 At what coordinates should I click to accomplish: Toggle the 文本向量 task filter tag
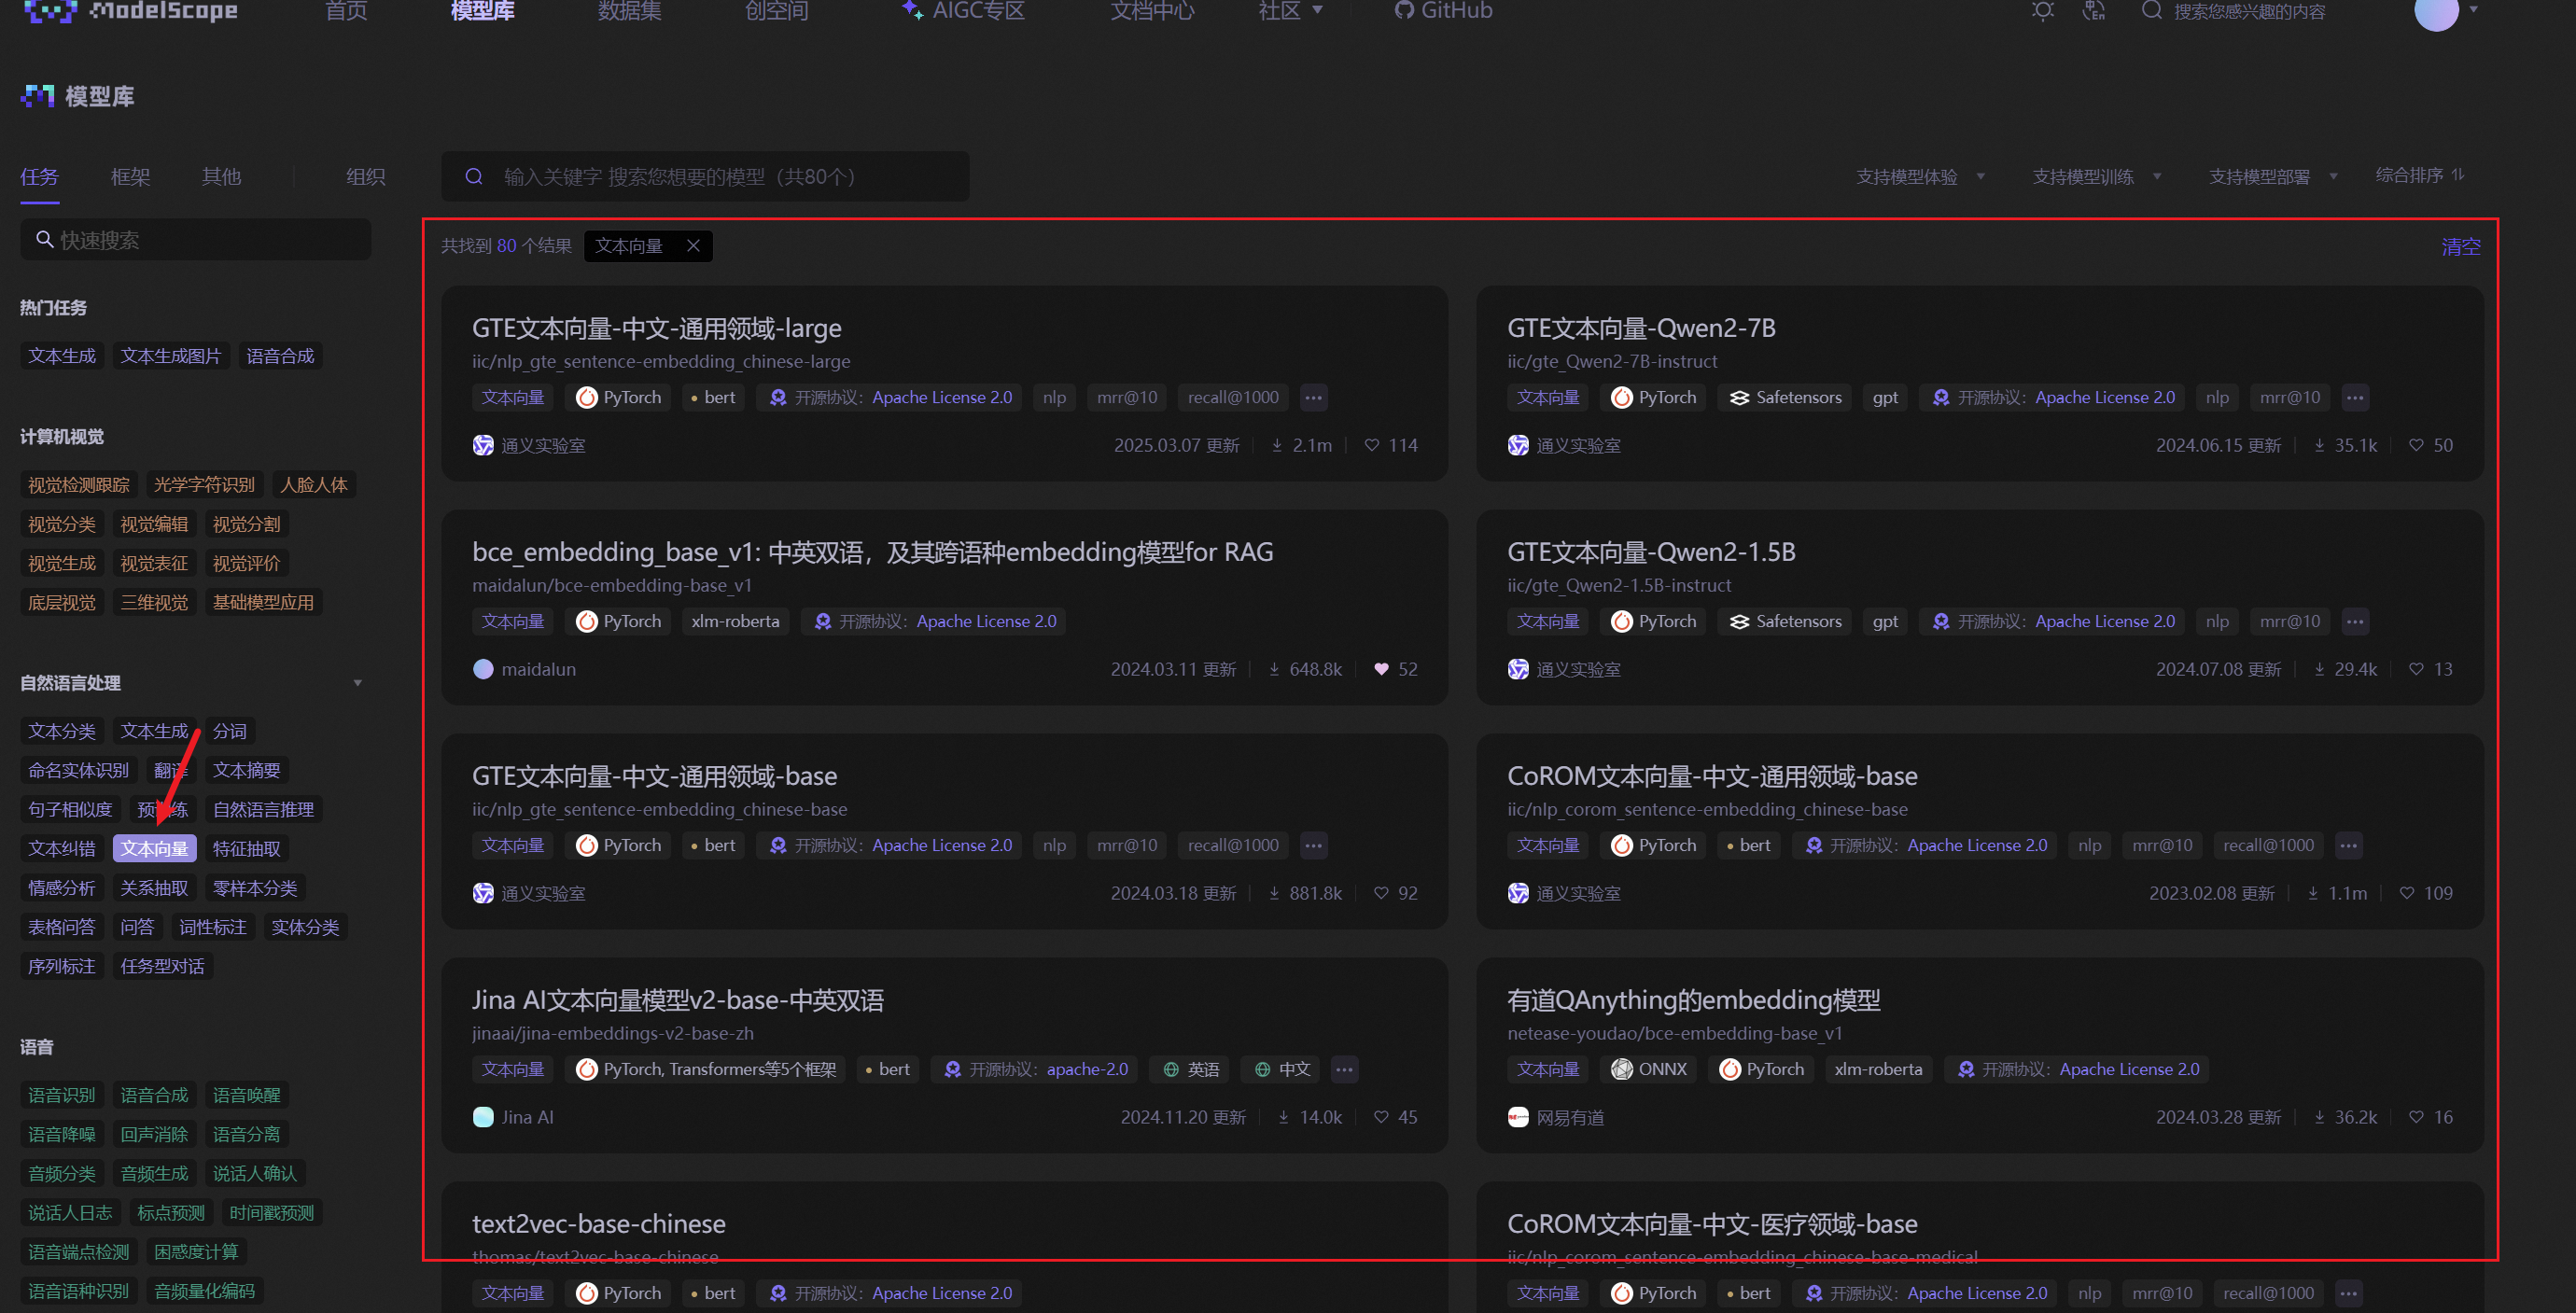[x=154, y=848]
